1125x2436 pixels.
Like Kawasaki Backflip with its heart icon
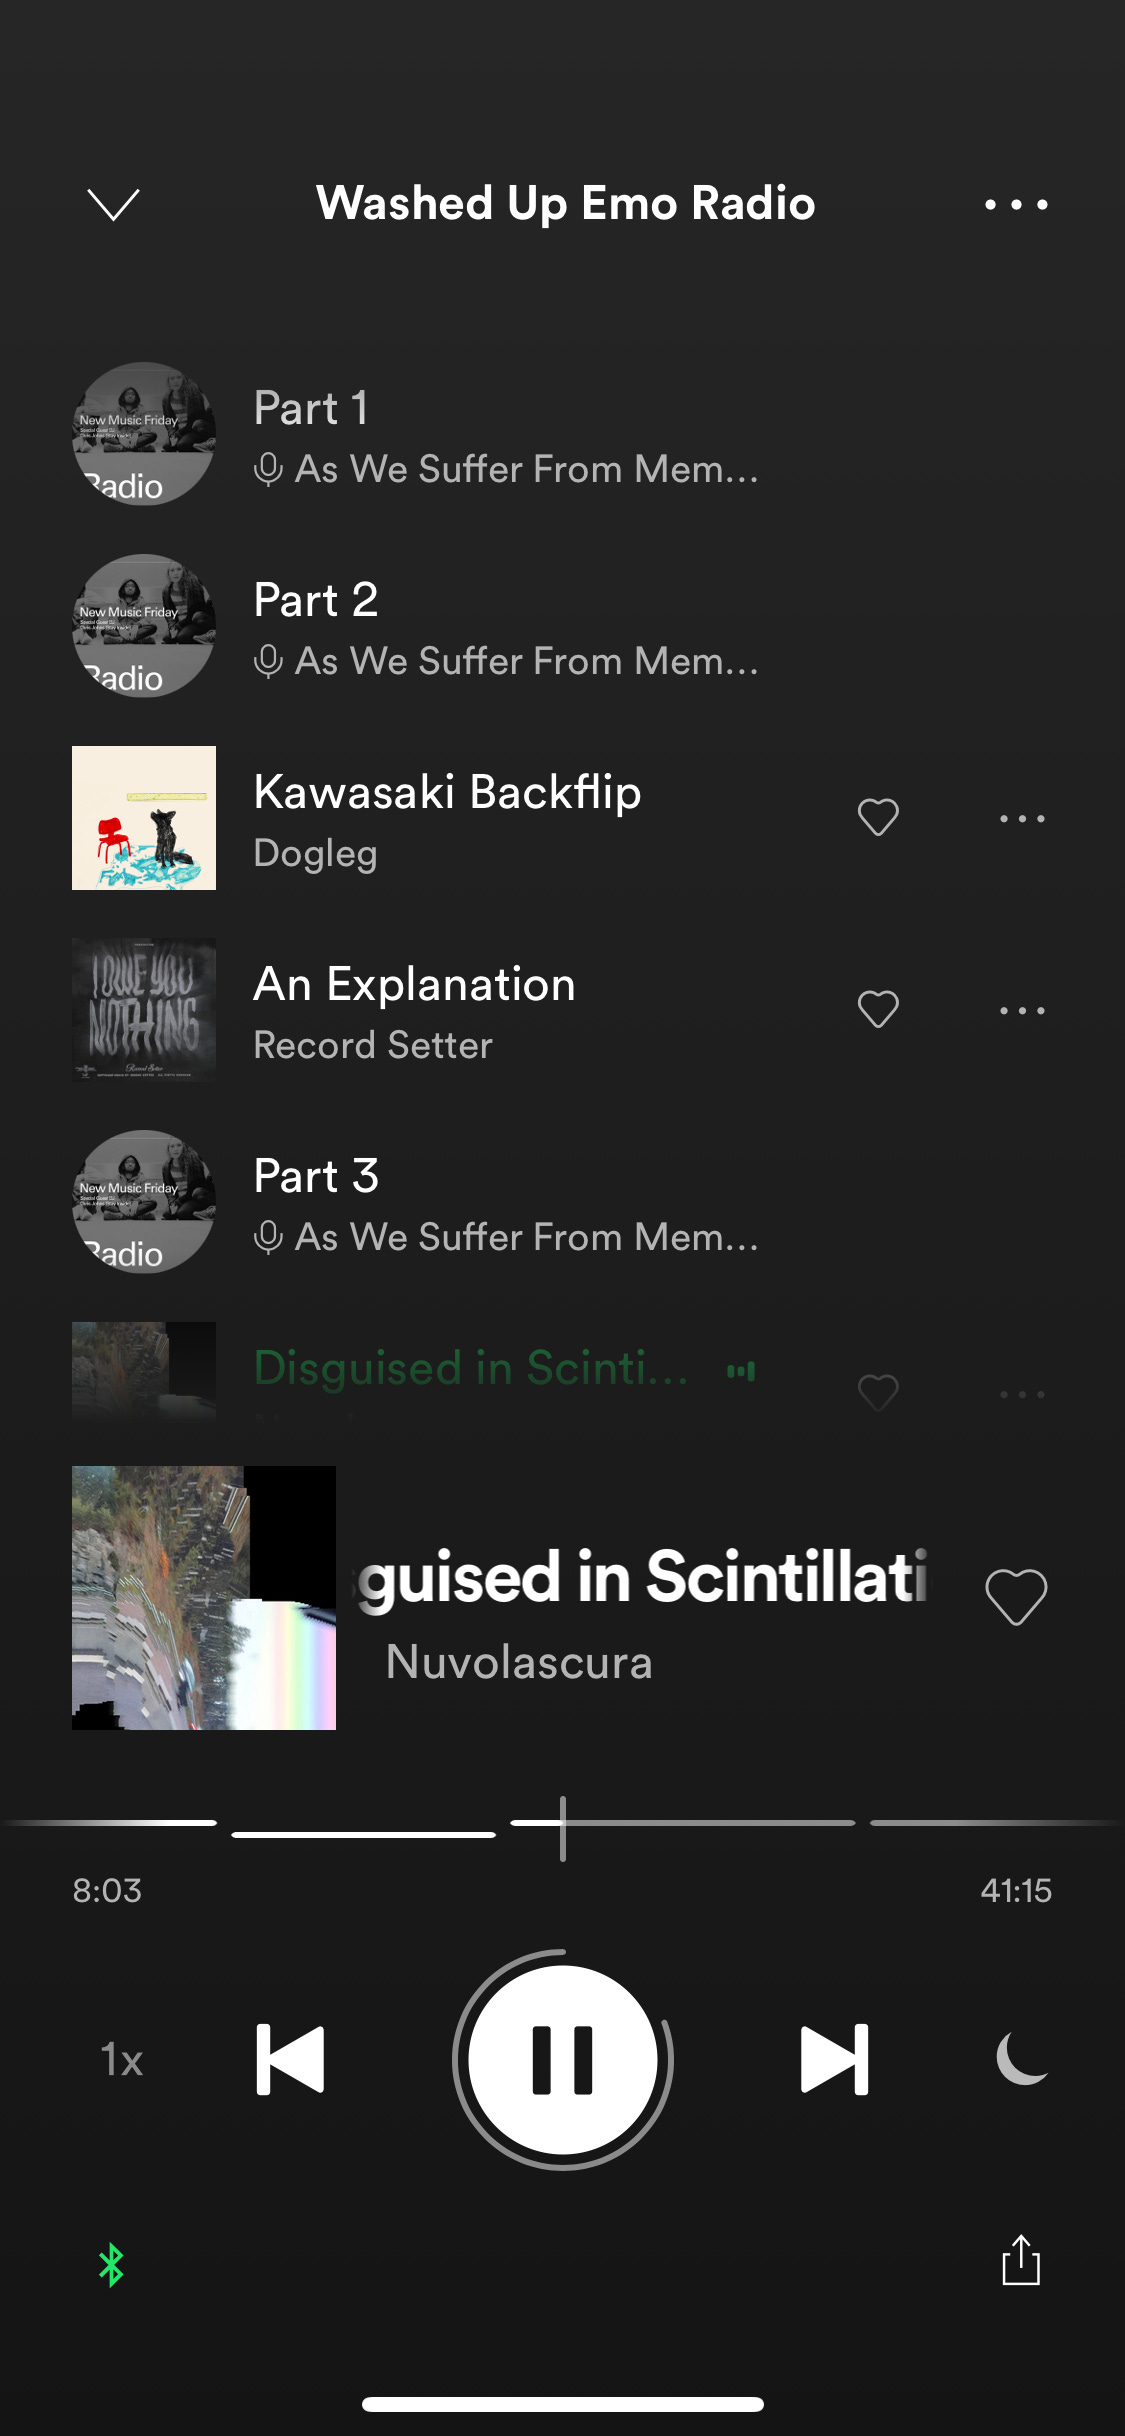(878, 818)
